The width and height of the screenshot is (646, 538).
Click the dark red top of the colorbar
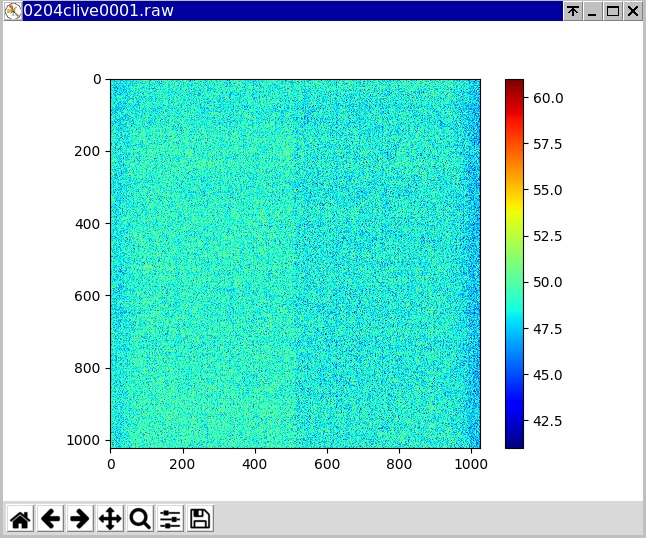point(514,84)
